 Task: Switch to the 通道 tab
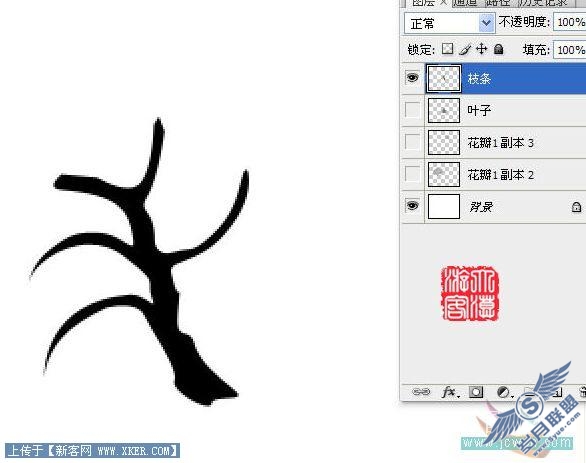click(466, 3)
